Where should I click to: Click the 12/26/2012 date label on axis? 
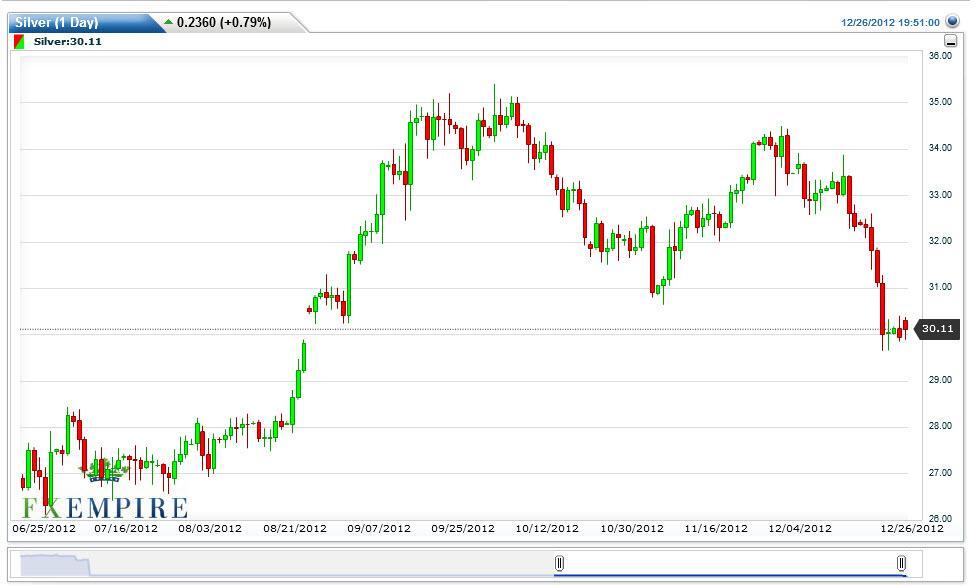[x=911, y=529]
